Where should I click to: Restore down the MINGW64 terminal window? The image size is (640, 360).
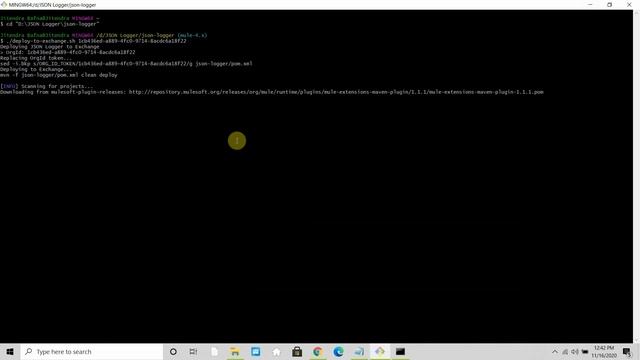[x=609, y=5]
